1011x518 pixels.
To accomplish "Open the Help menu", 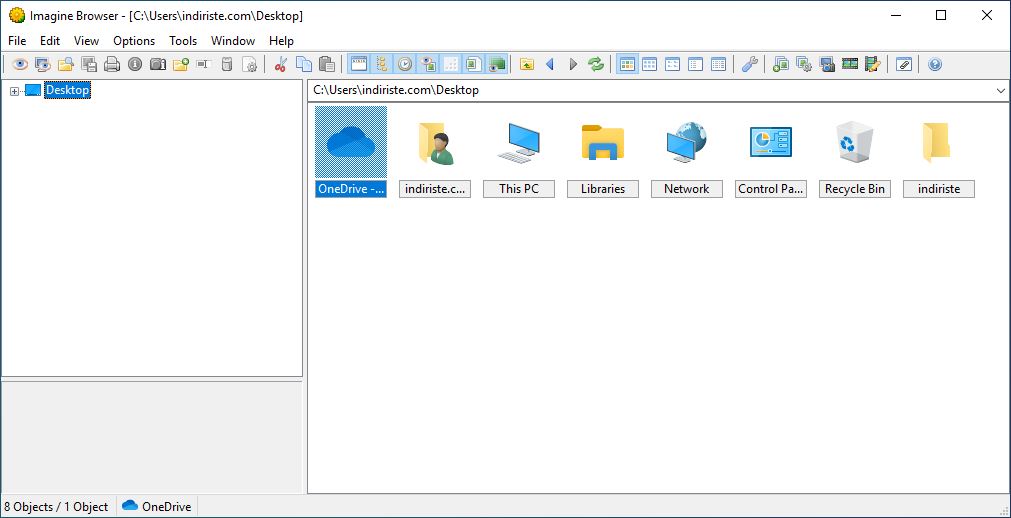I will [281, 41].
